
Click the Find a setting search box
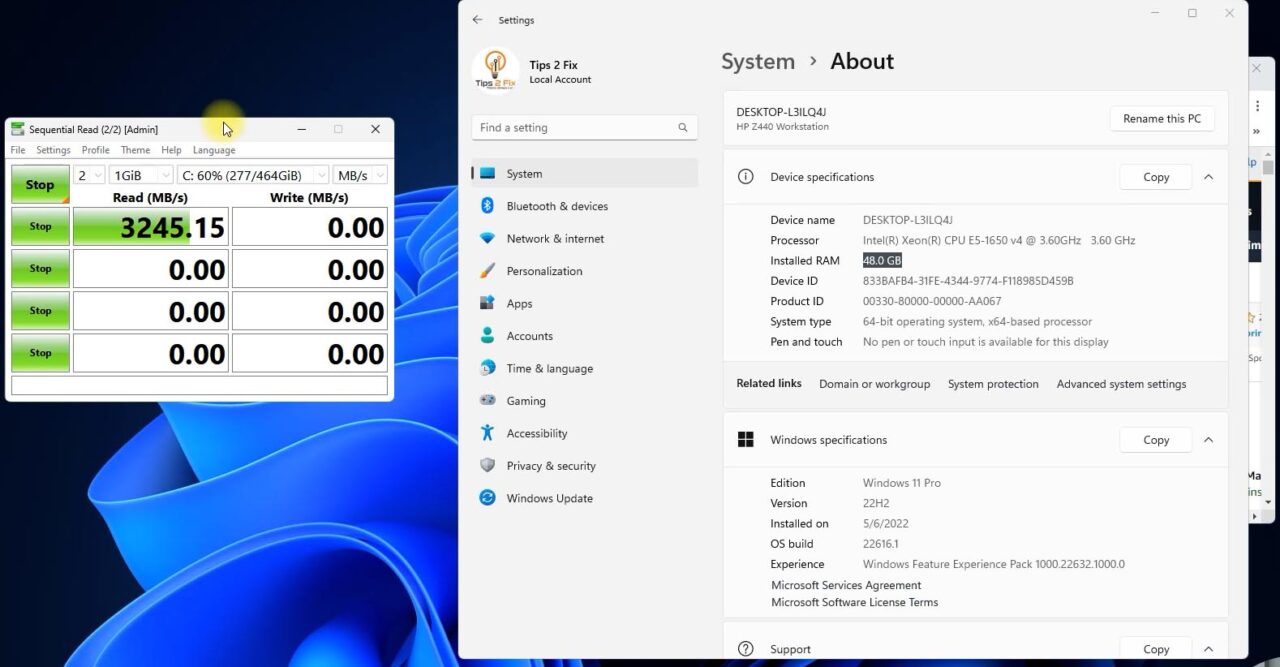point(584,128)
